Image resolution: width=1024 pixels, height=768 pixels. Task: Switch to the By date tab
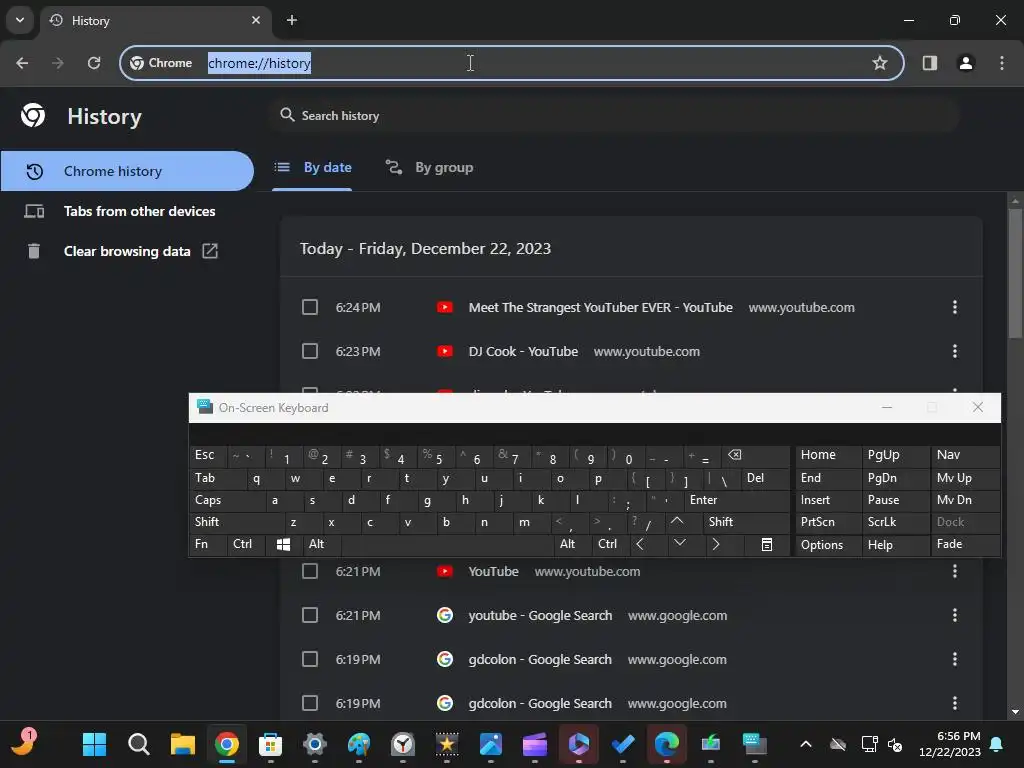312,168
